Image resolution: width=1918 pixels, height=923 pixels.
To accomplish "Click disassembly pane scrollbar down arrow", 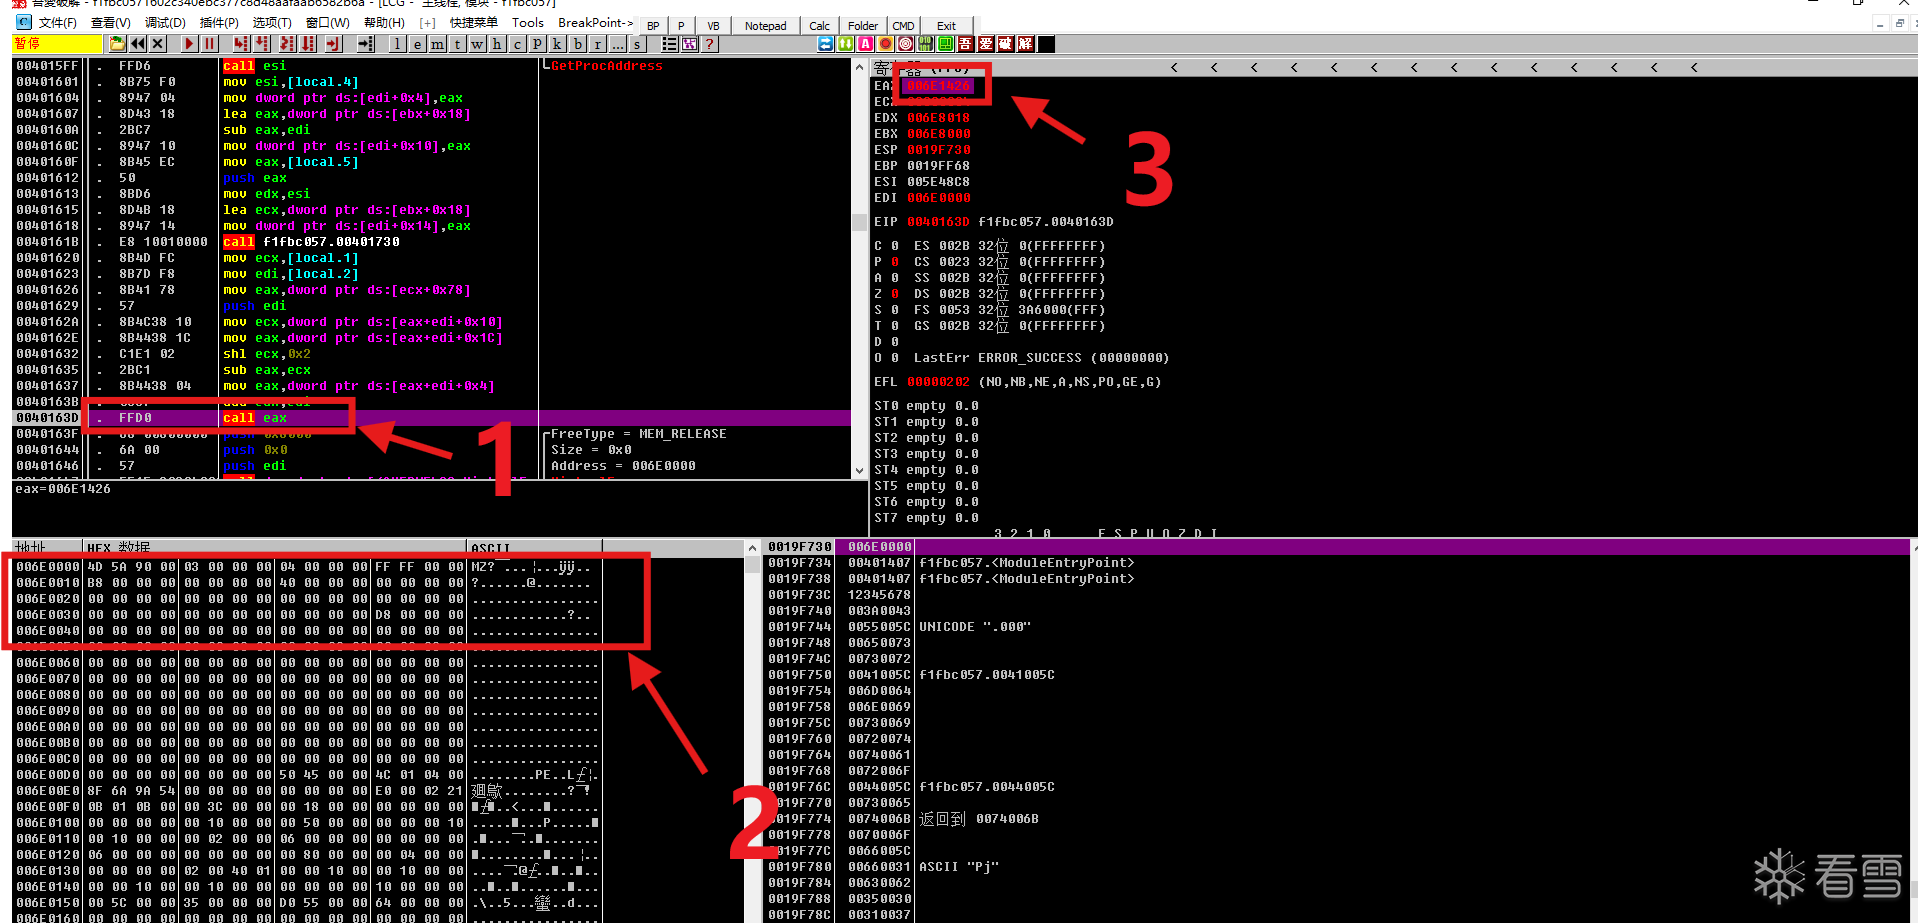I will (x=859, y=470).
